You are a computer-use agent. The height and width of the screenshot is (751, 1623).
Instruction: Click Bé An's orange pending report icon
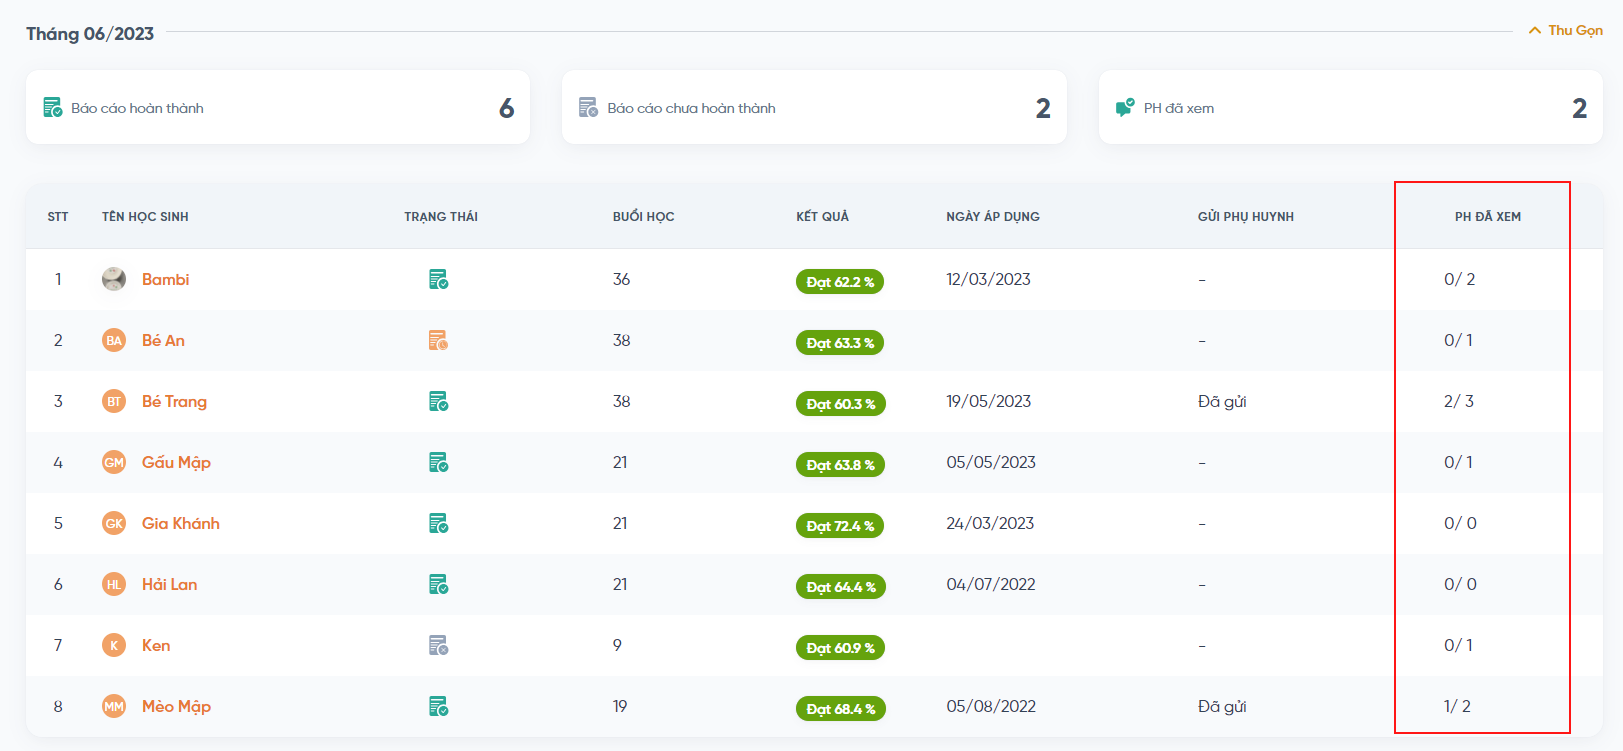(x=438, y=341)
